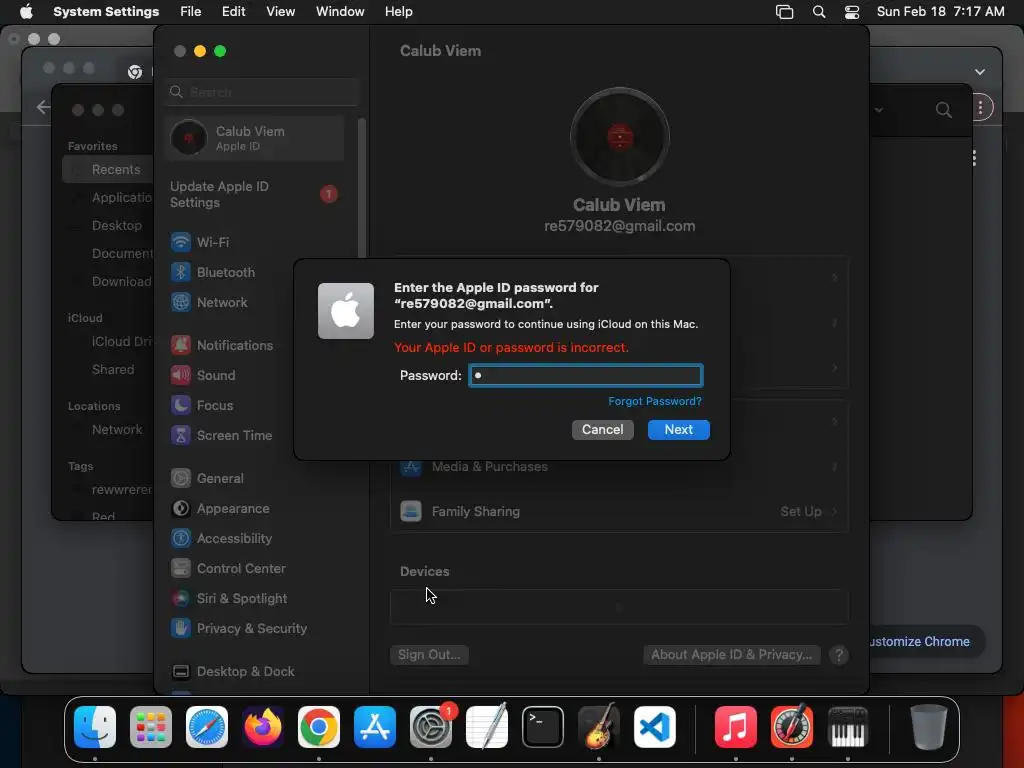Open GarageBand from the Dock
Screen dimensions: 1024x768
tap(599, 727)
